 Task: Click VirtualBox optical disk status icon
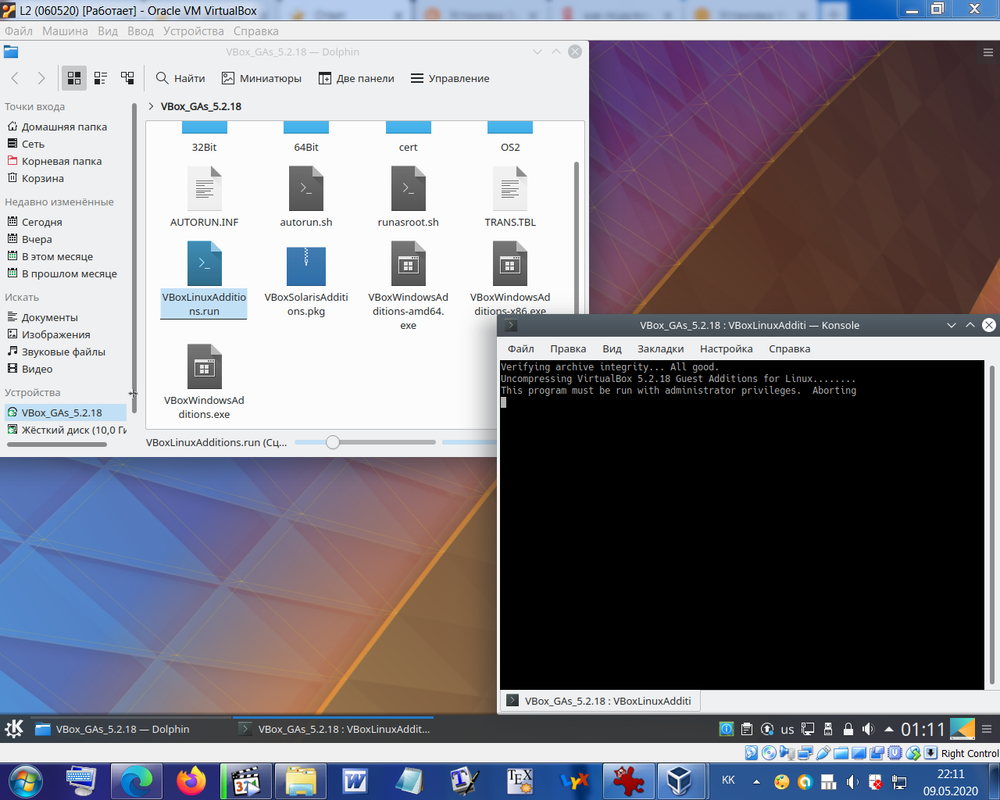point(769,753)
